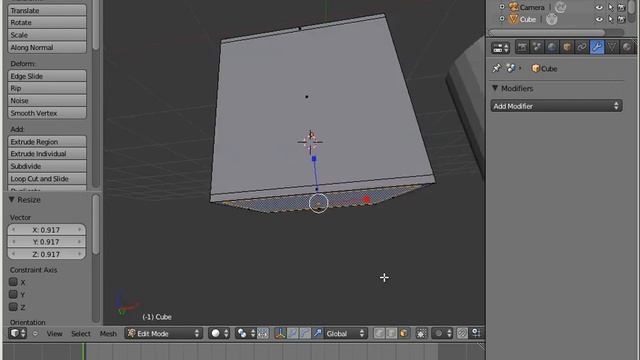Image resolution: width=640 pixels, height=360 pixels.
Task: Click the Cube object icon in outliner
Action: coord(513,19)
